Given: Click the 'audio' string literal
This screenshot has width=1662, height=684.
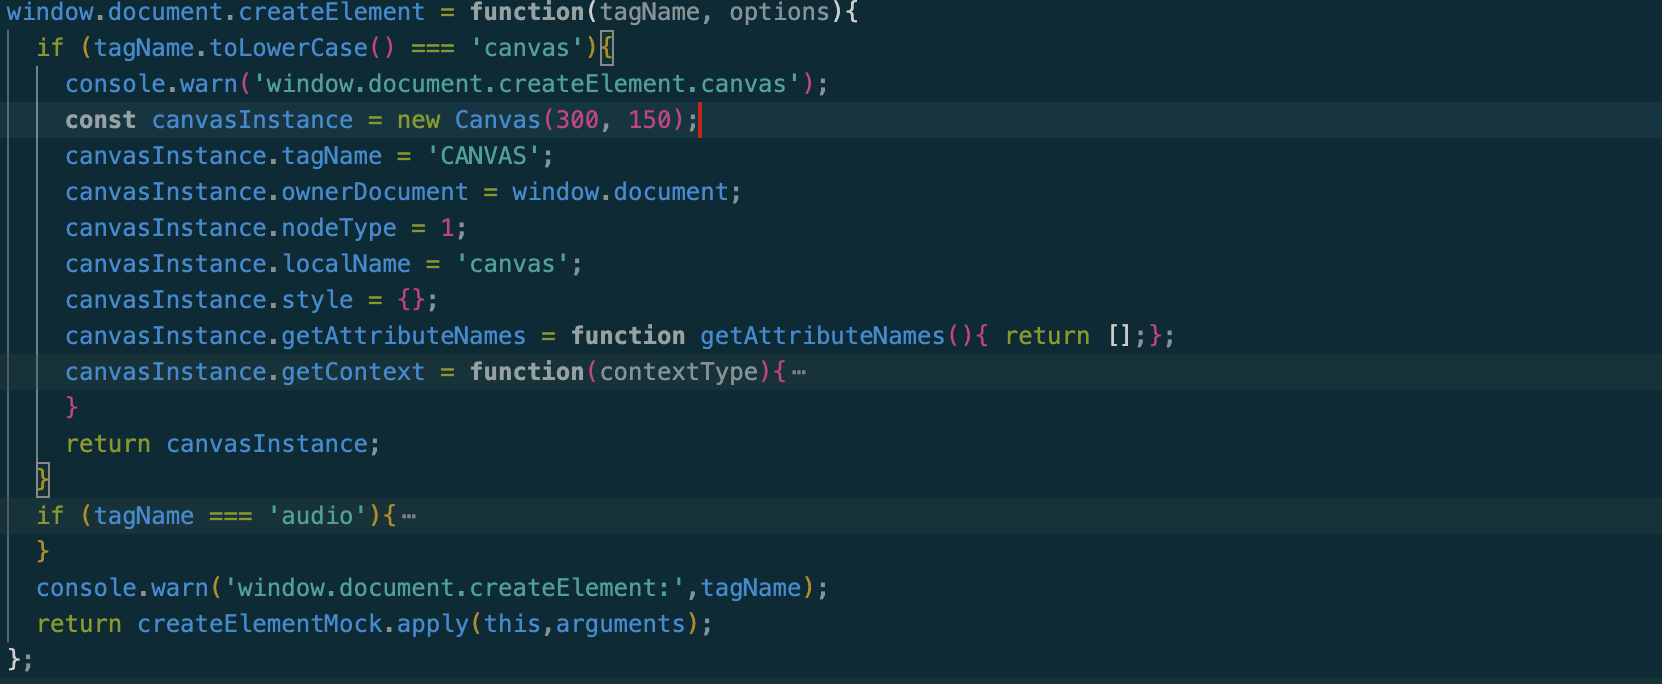Looking at the screenshot, I should [x=317, y=516].
